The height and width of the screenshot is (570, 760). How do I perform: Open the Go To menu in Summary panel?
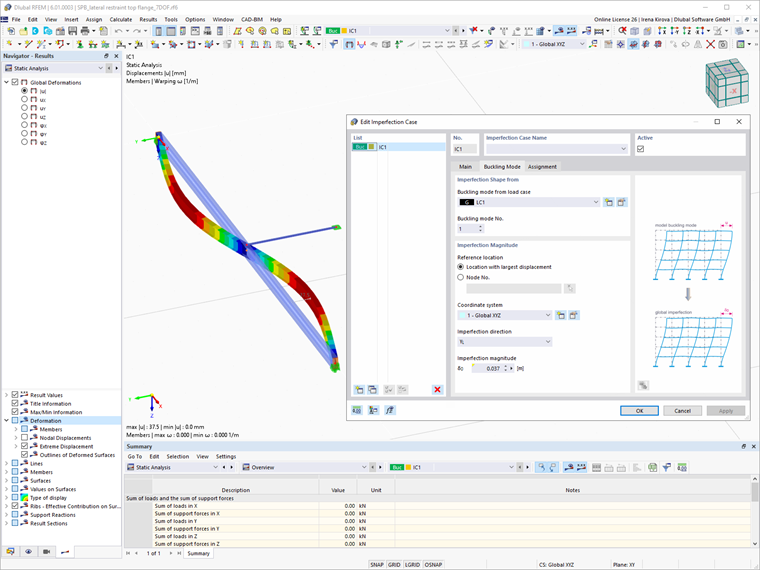pyautogui.click(x=135, y=457)
